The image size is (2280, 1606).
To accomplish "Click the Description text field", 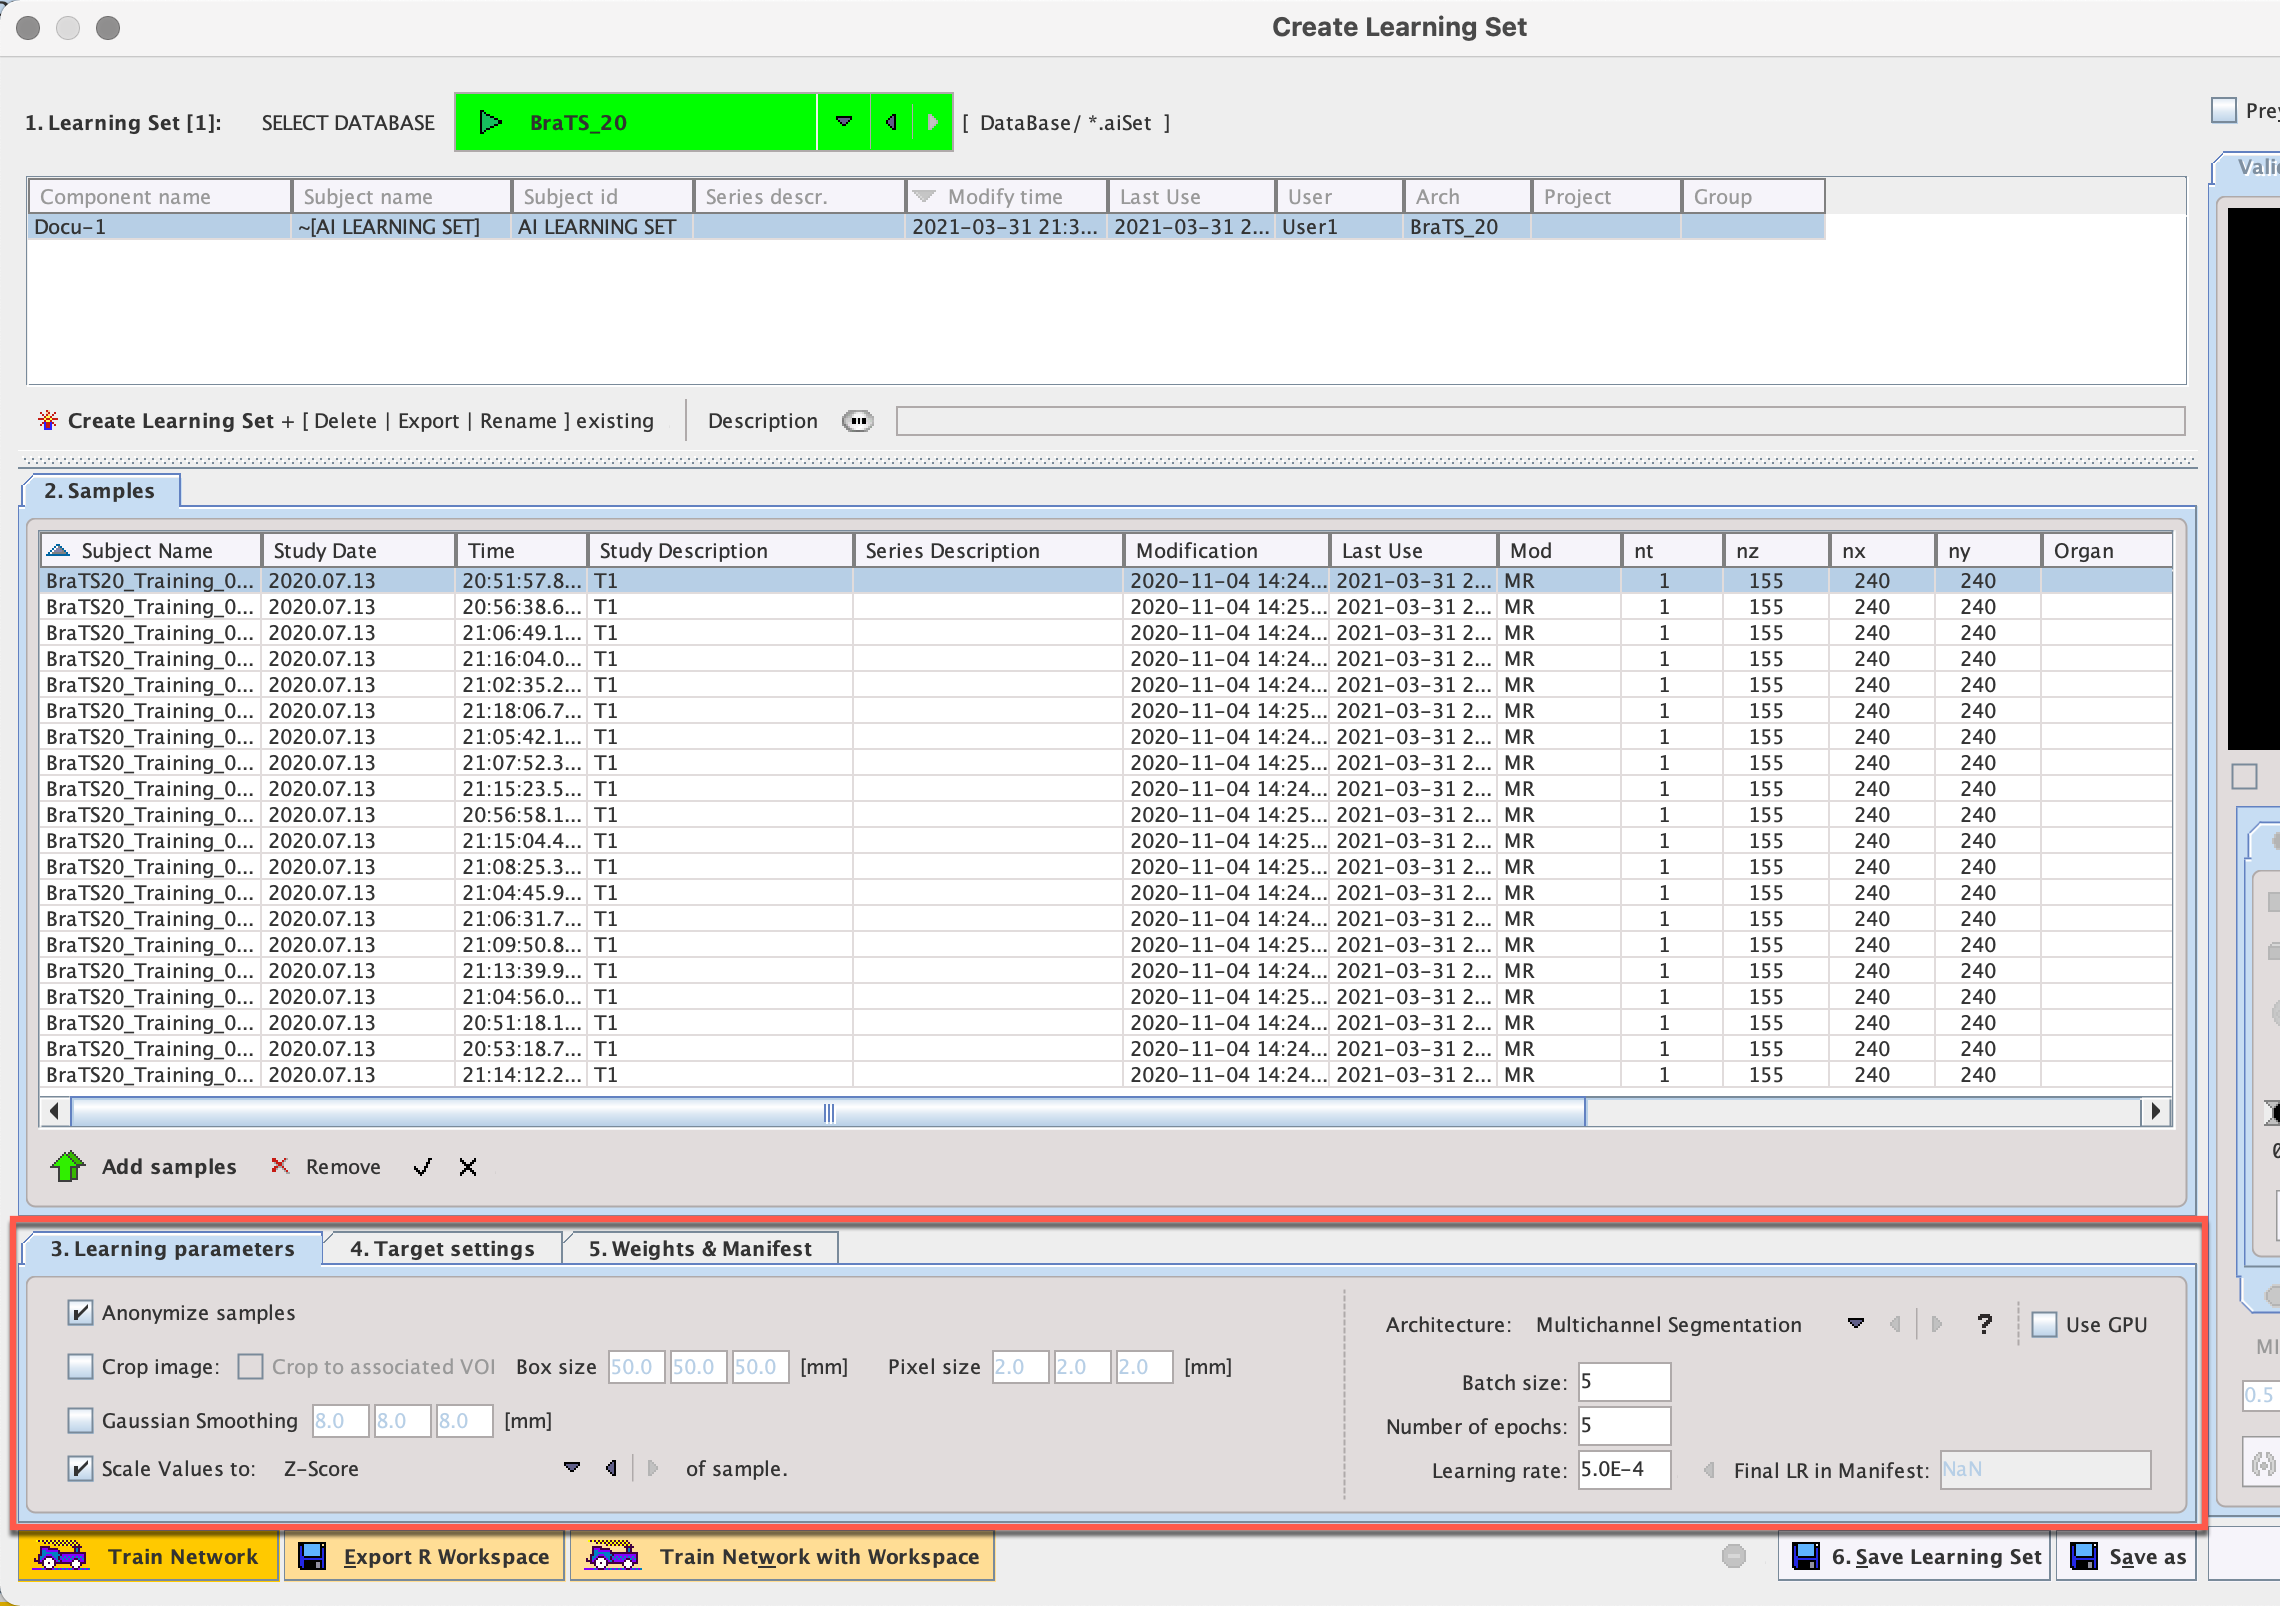I will pyautogui.click(x=1540, y=421).
